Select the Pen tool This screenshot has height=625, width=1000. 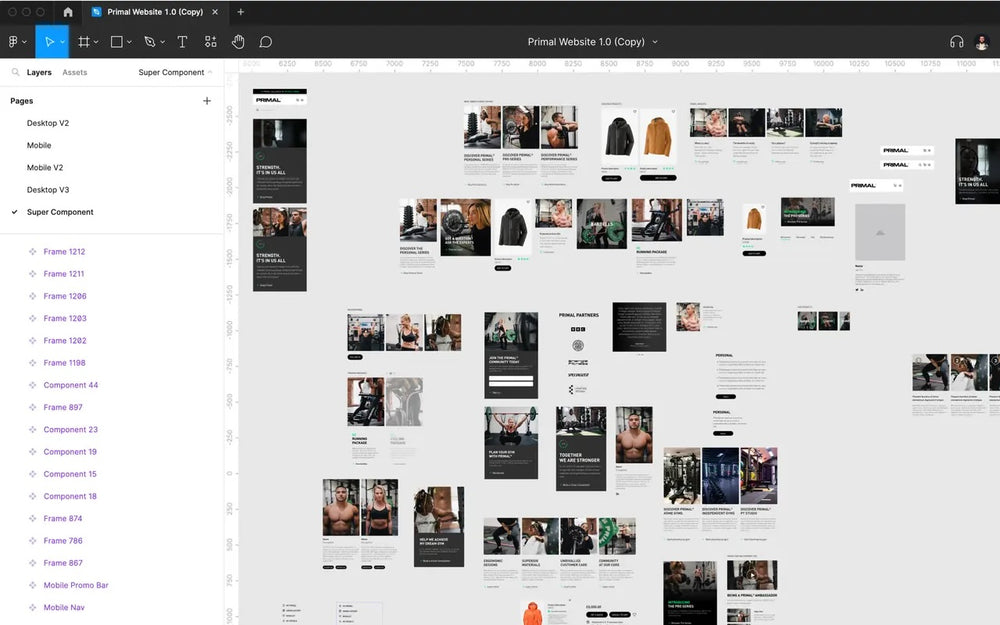point(149,42)
